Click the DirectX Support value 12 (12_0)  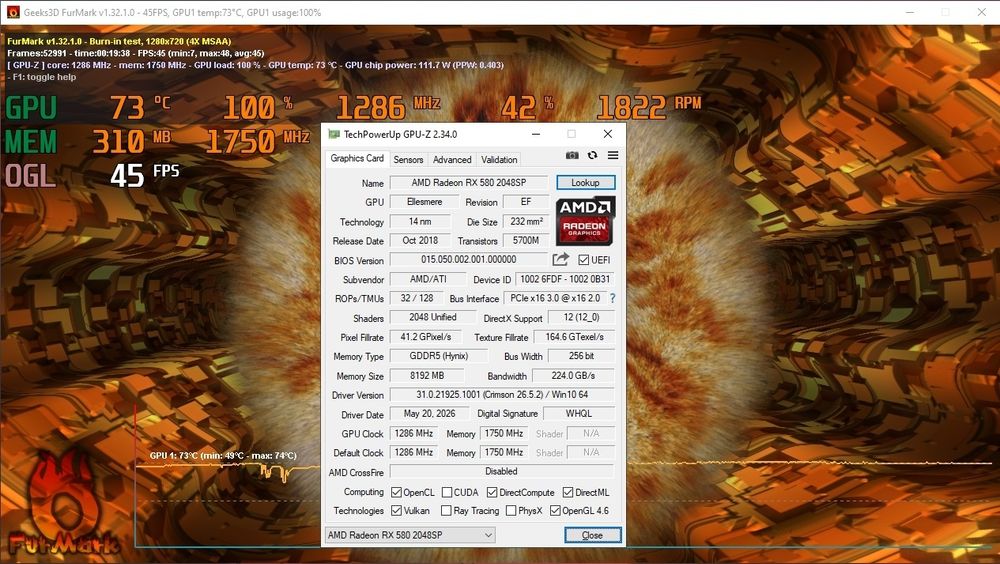pos(581,317)
